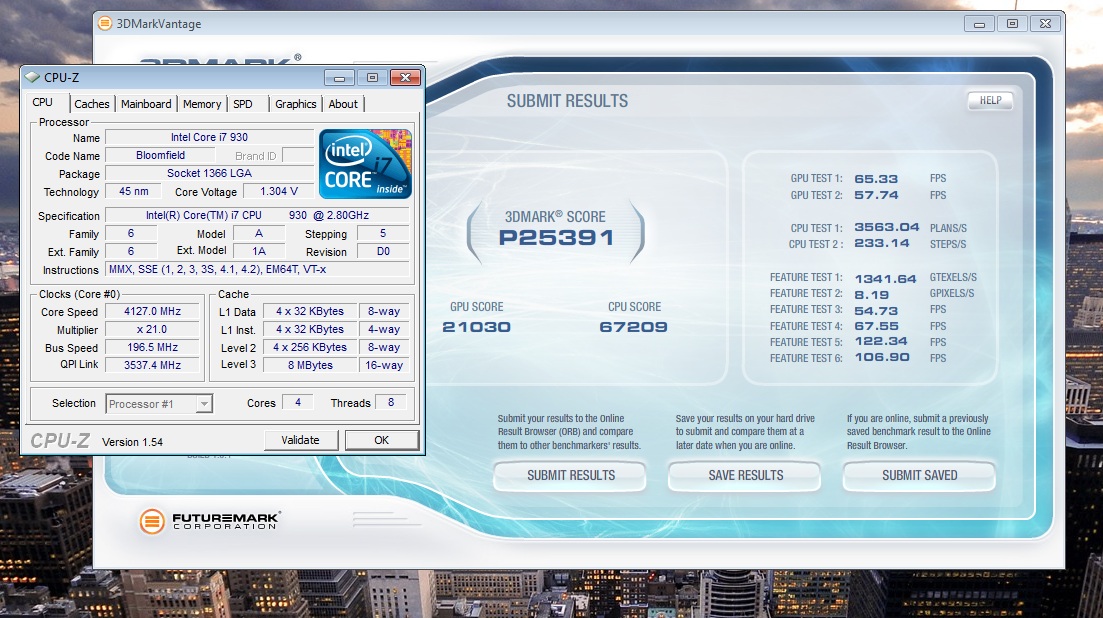Click the SUBMIT RESULTS button
This screenshot has height=618, width=1103.
point(570,475)
